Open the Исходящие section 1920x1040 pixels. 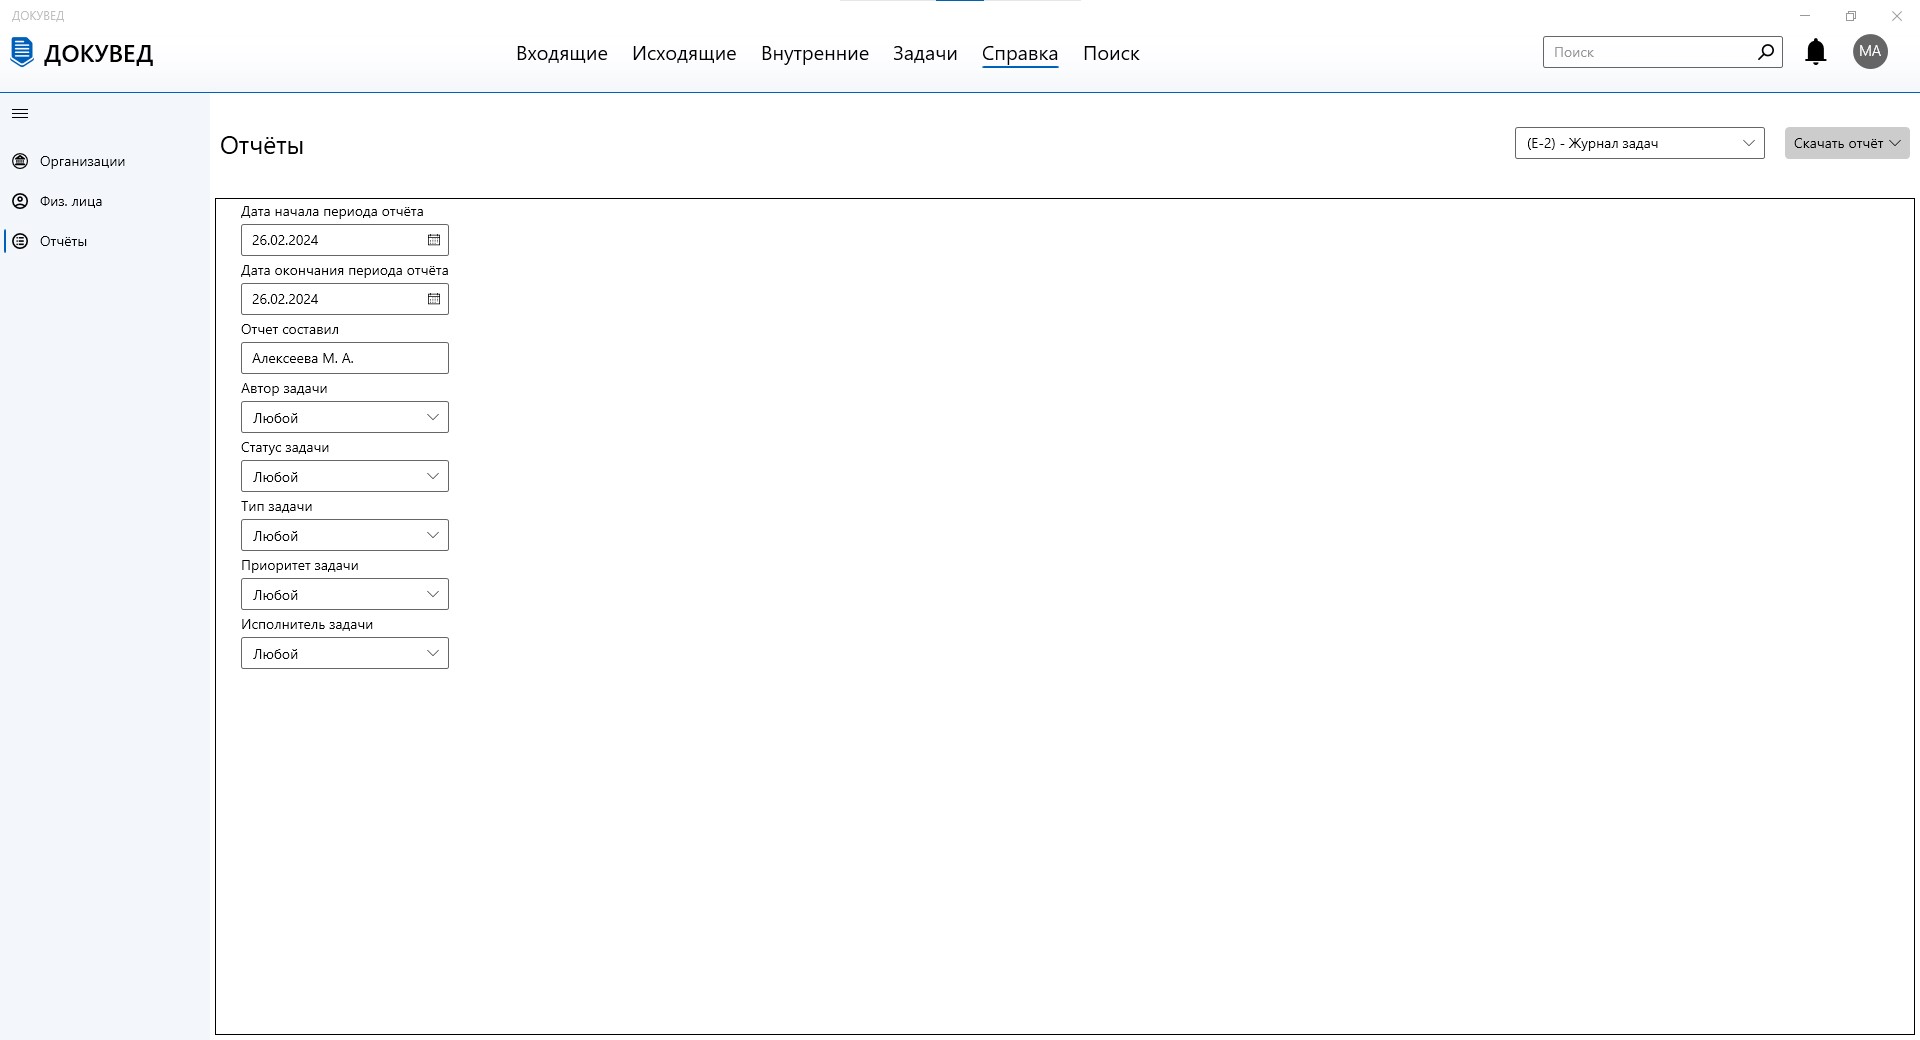point(684,54)
